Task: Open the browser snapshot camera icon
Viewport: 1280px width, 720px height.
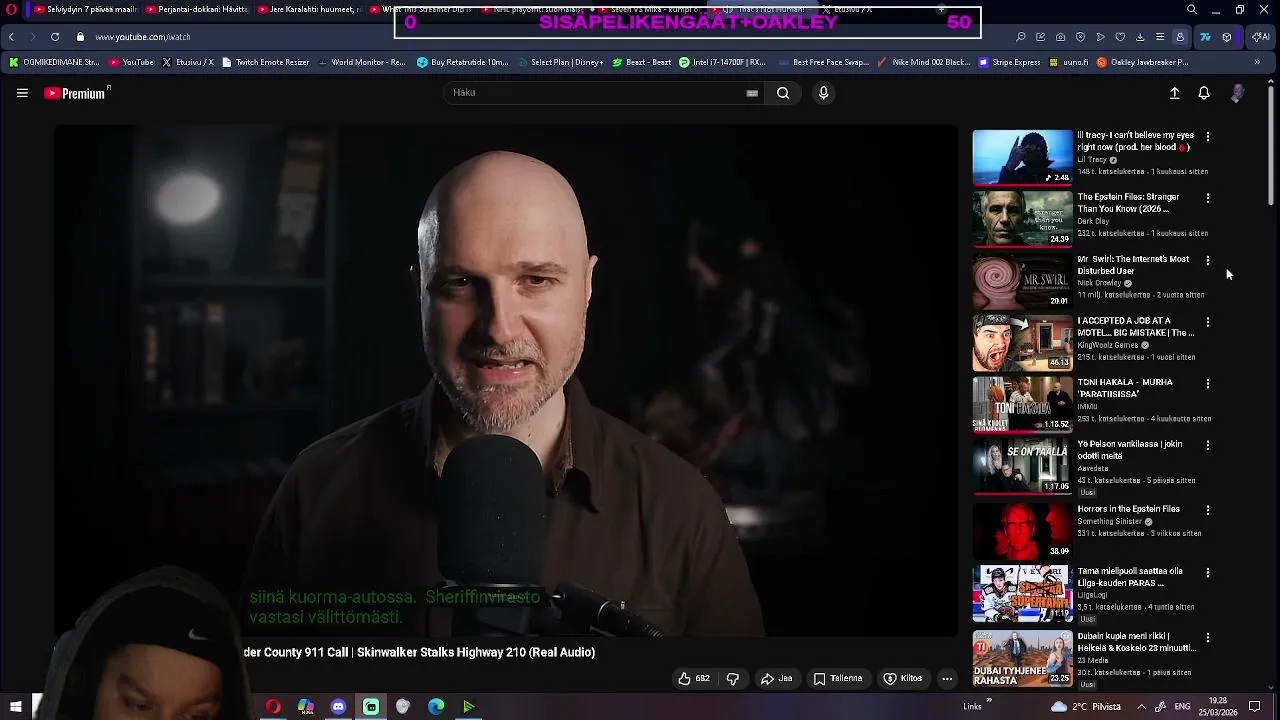Action: pos(1060,37)
